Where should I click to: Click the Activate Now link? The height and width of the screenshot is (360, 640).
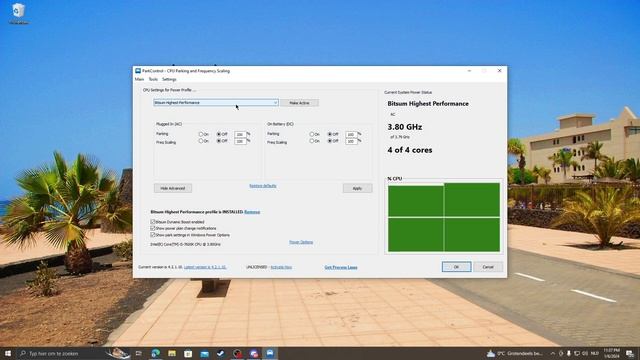(x=281, y=267)
